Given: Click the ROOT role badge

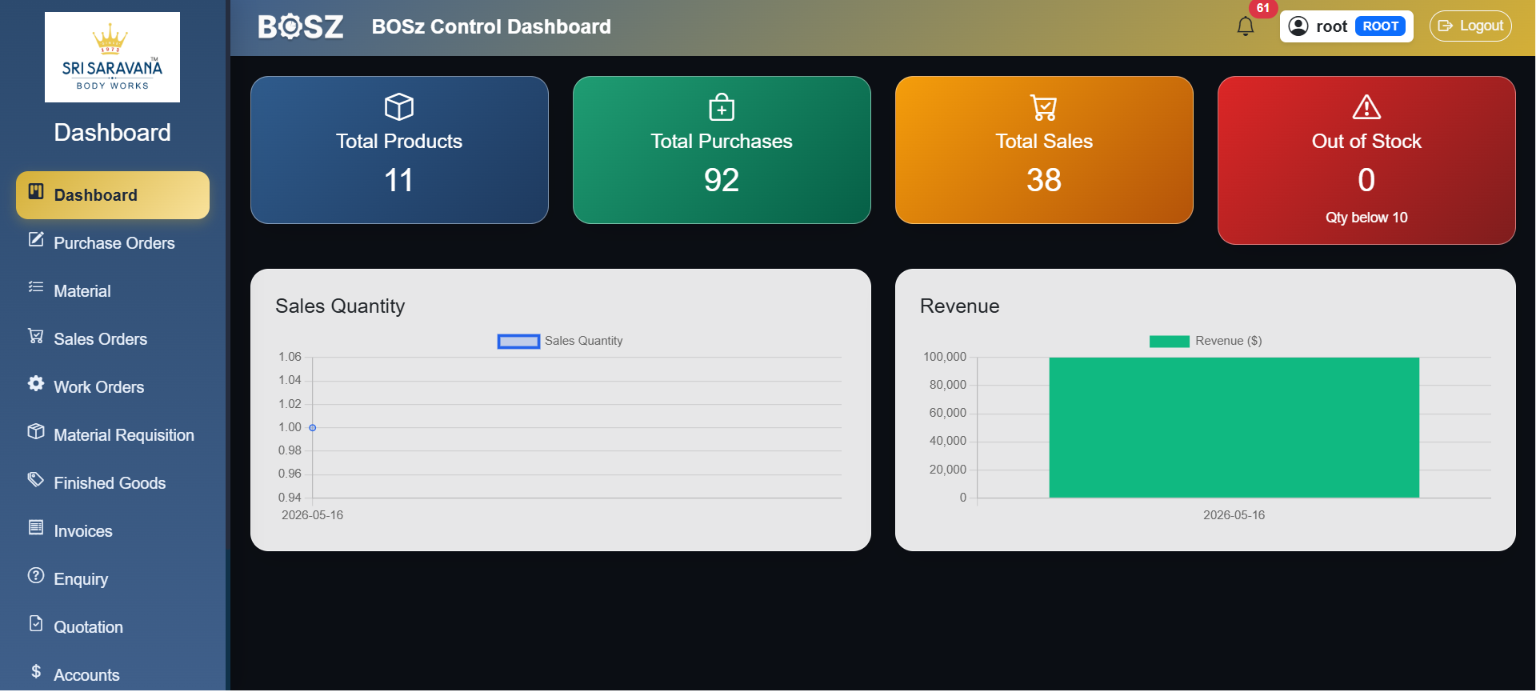Looking at the screenshot, I should [x=1380, y=26].
